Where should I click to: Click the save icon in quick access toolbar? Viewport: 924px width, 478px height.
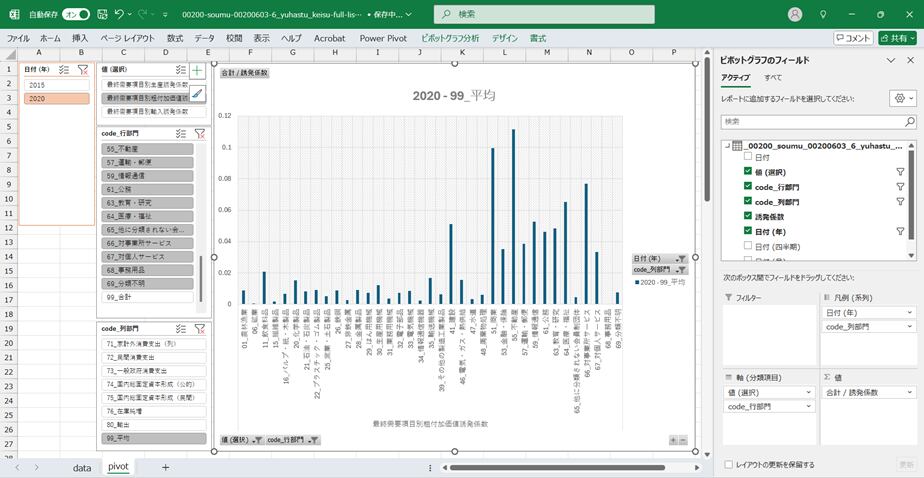click(x=102, y=14)
